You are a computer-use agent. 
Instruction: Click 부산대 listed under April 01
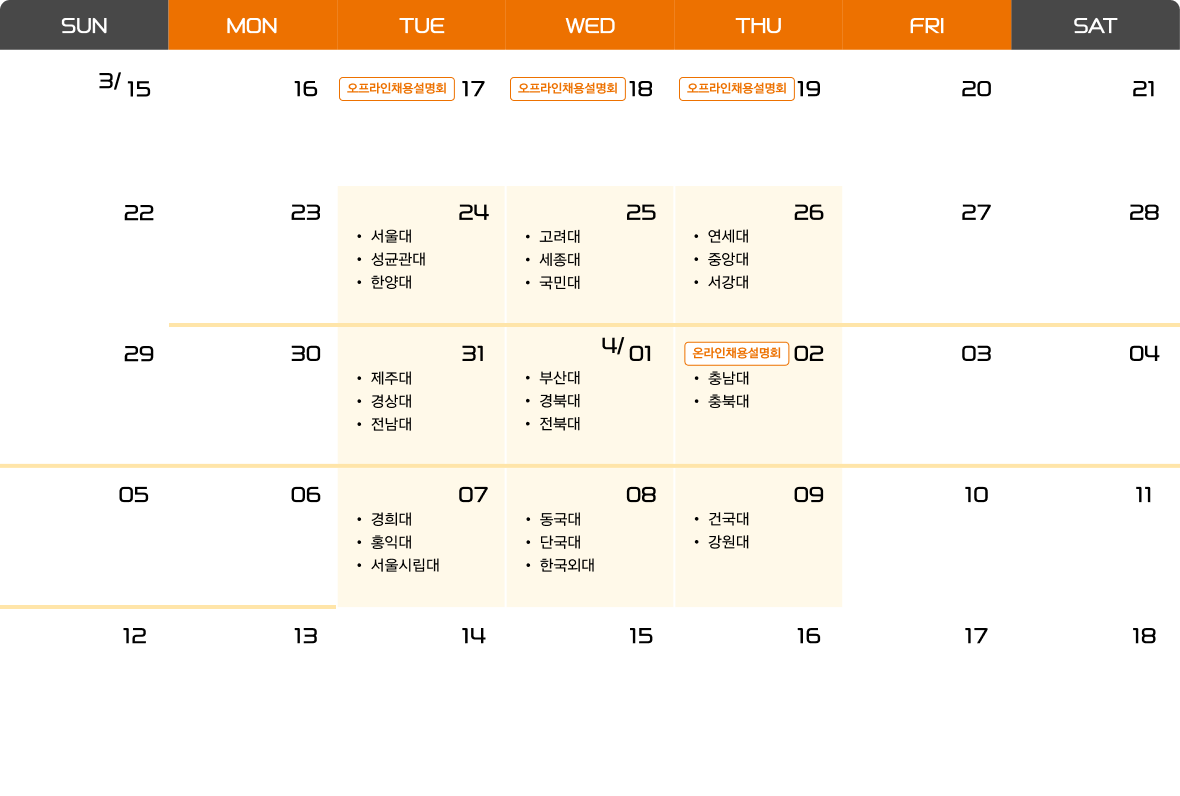[560, 378]
